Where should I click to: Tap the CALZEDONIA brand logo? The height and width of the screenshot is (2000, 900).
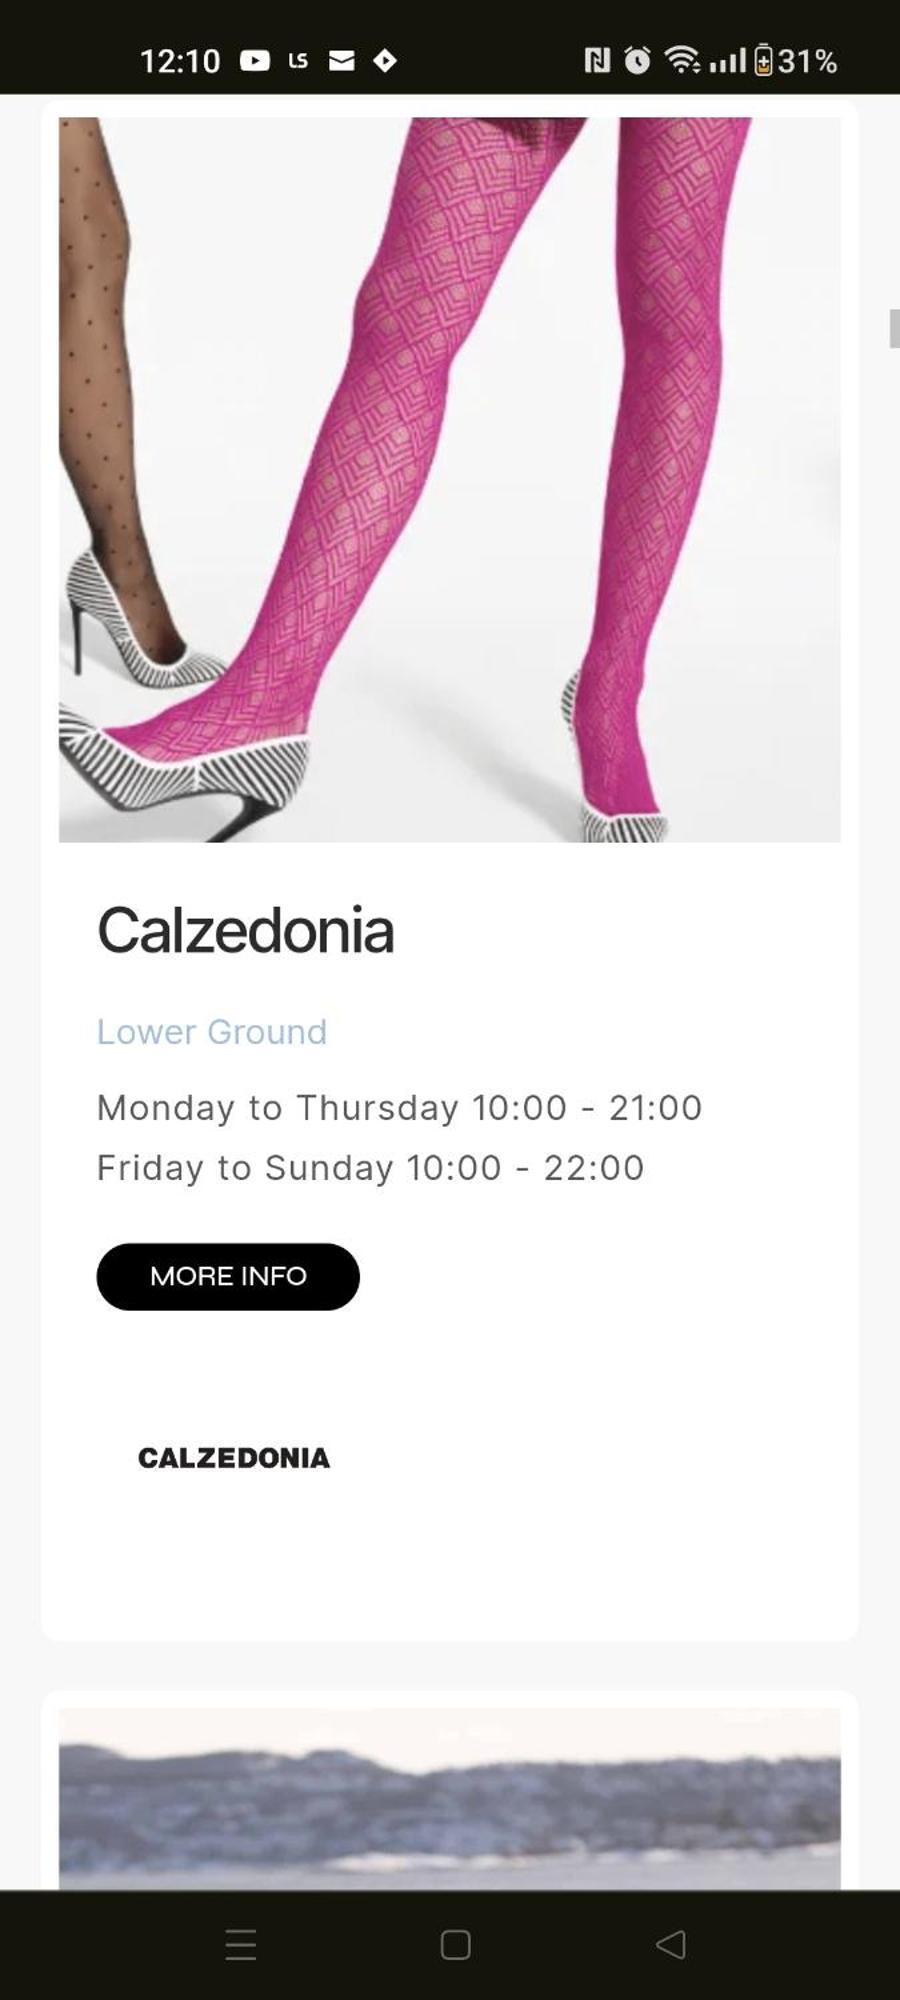(x=234, y=1458)
